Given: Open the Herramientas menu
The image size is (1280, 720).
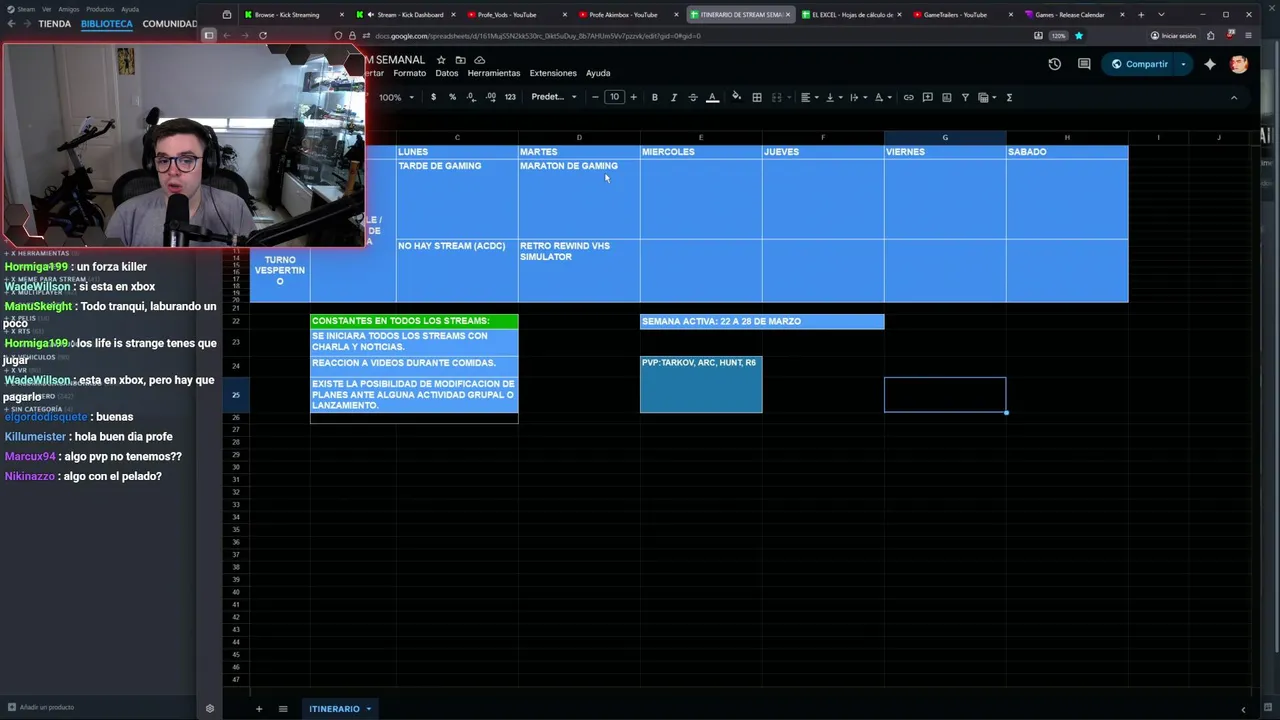Looking at the screenshot, I should pyautogui.click(x=494, y=73).
